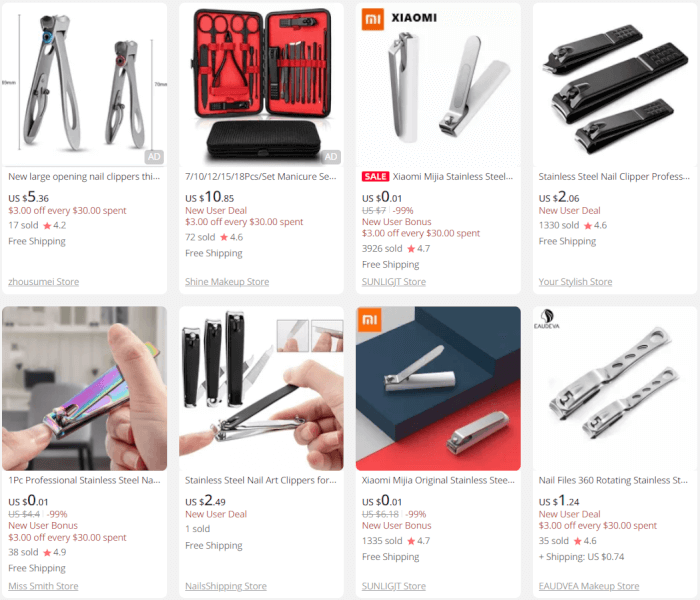This screenshot has height=600, width=700.
Task: Open Stainless Steel Nail Clipper Professional title
Action: [614, 177]
